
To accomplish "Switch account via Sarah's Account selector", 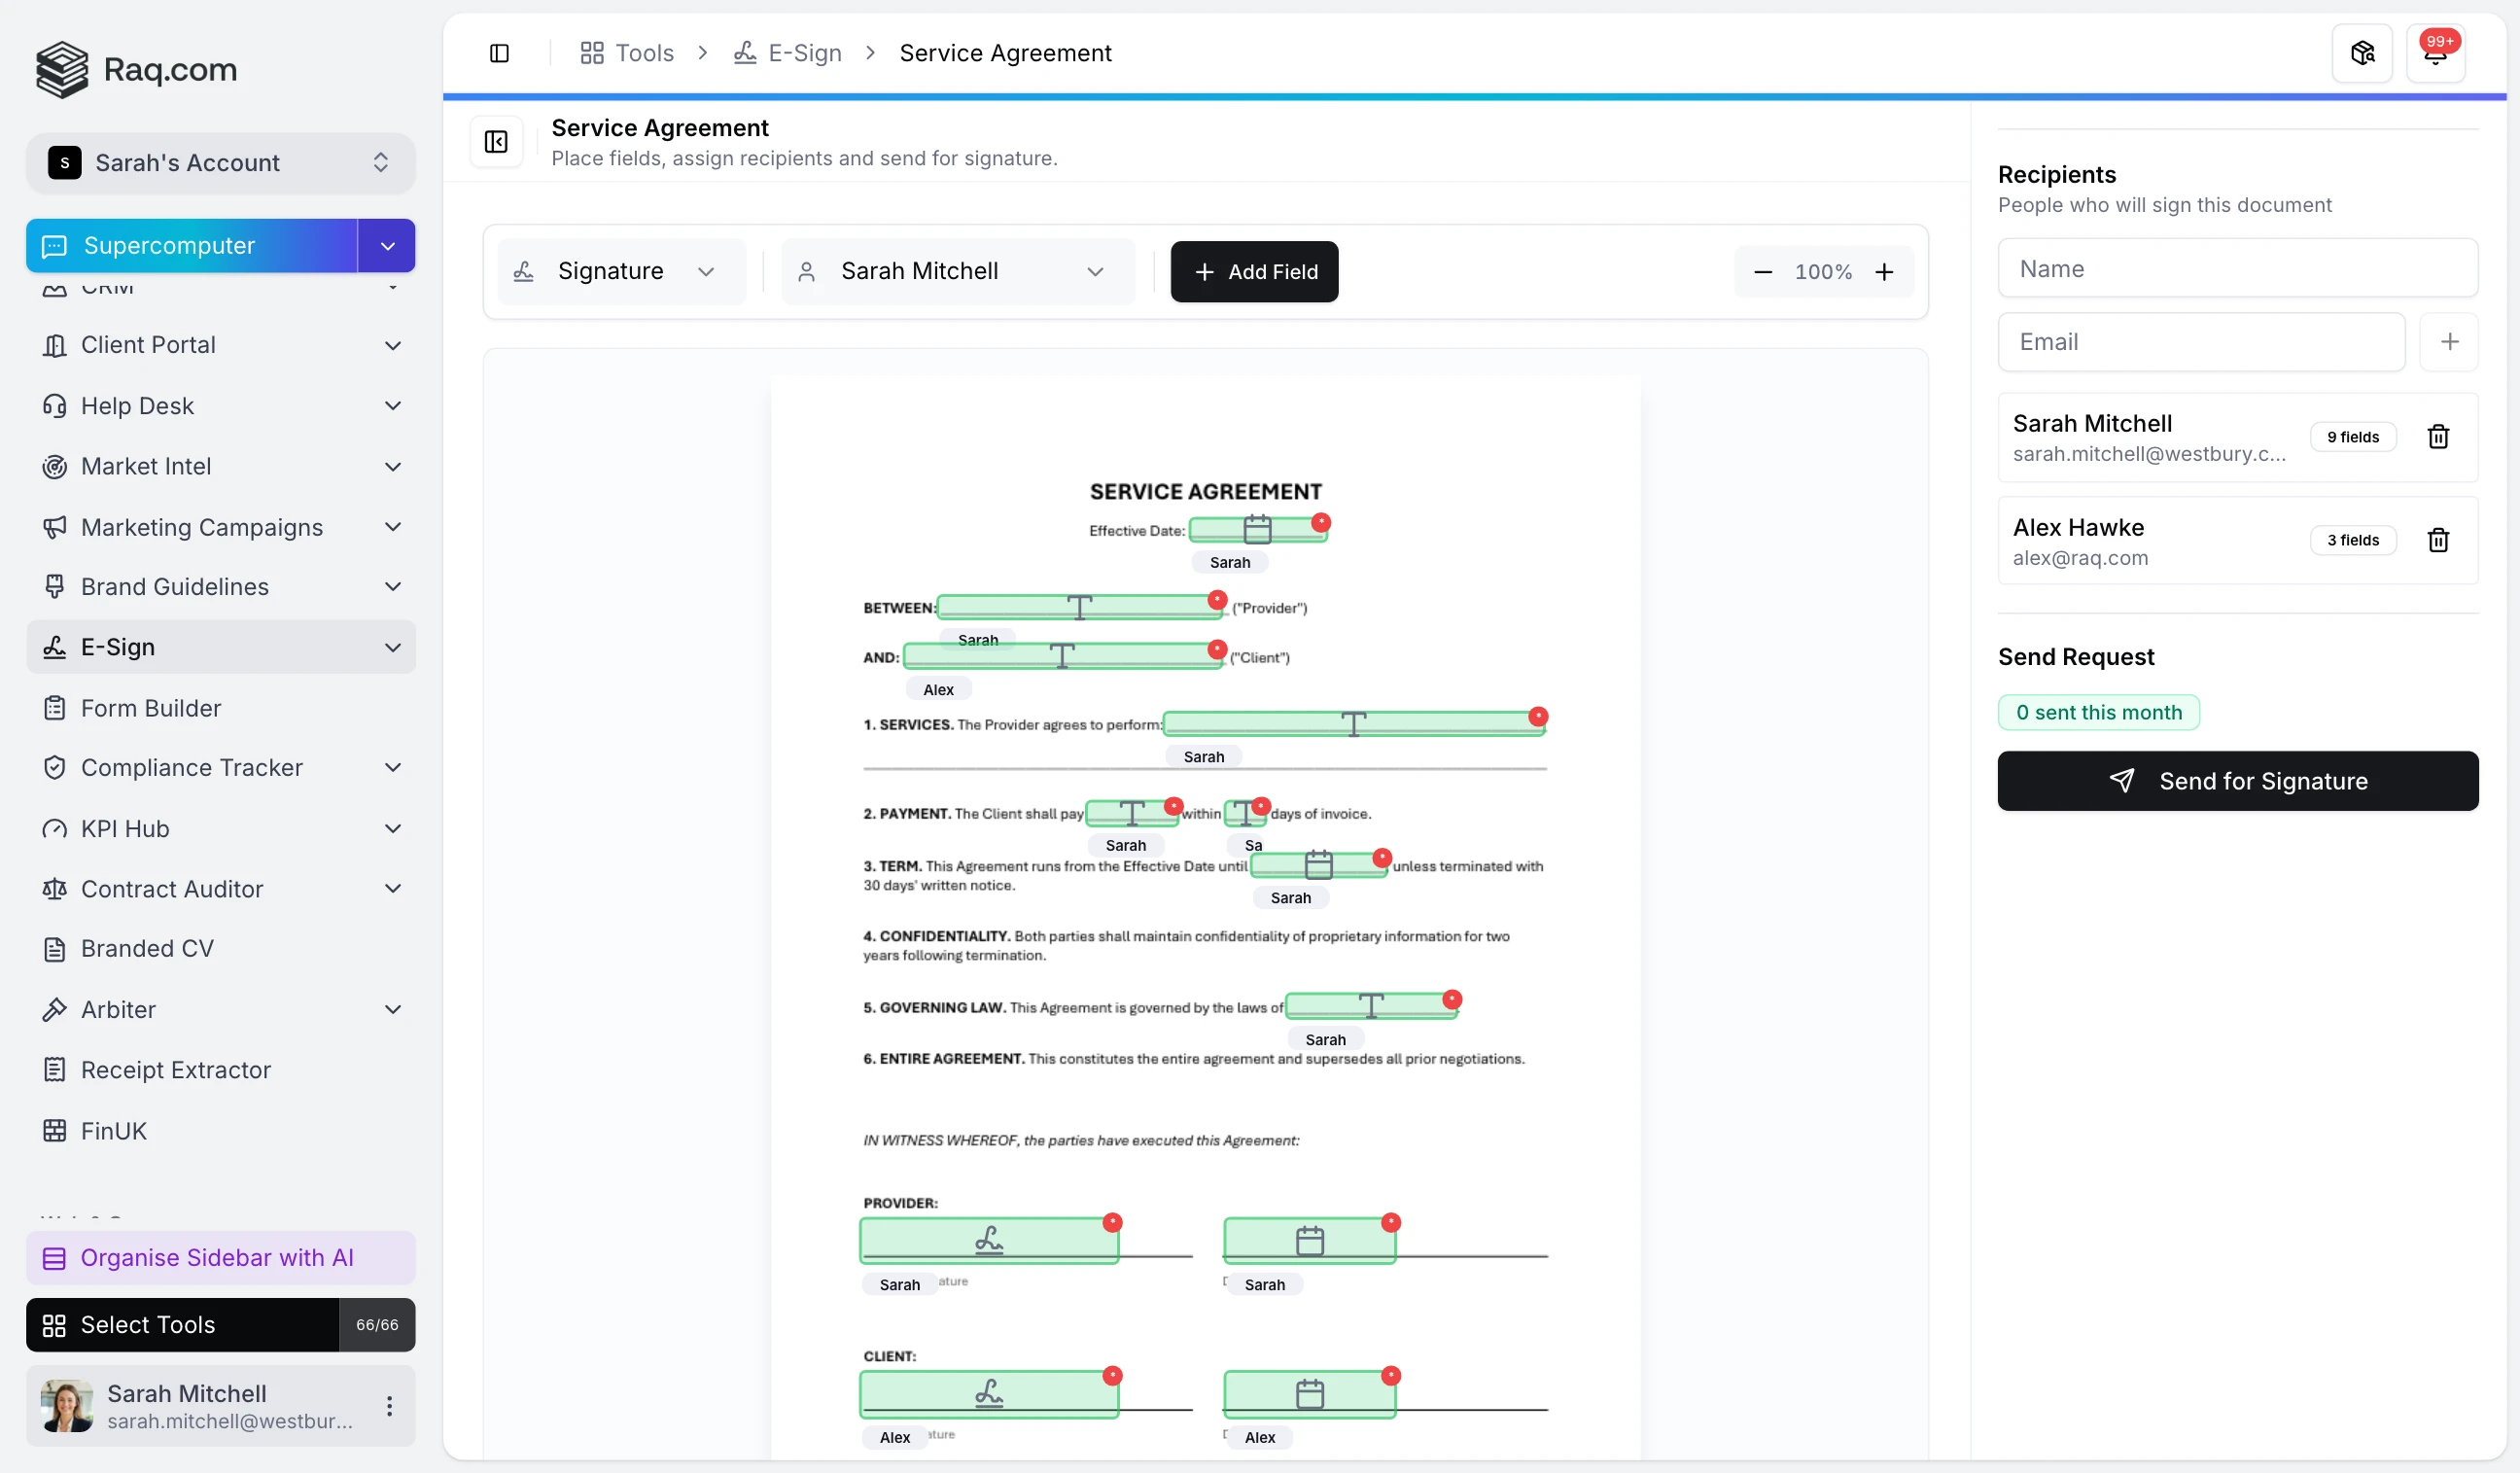I will point(220,163).
